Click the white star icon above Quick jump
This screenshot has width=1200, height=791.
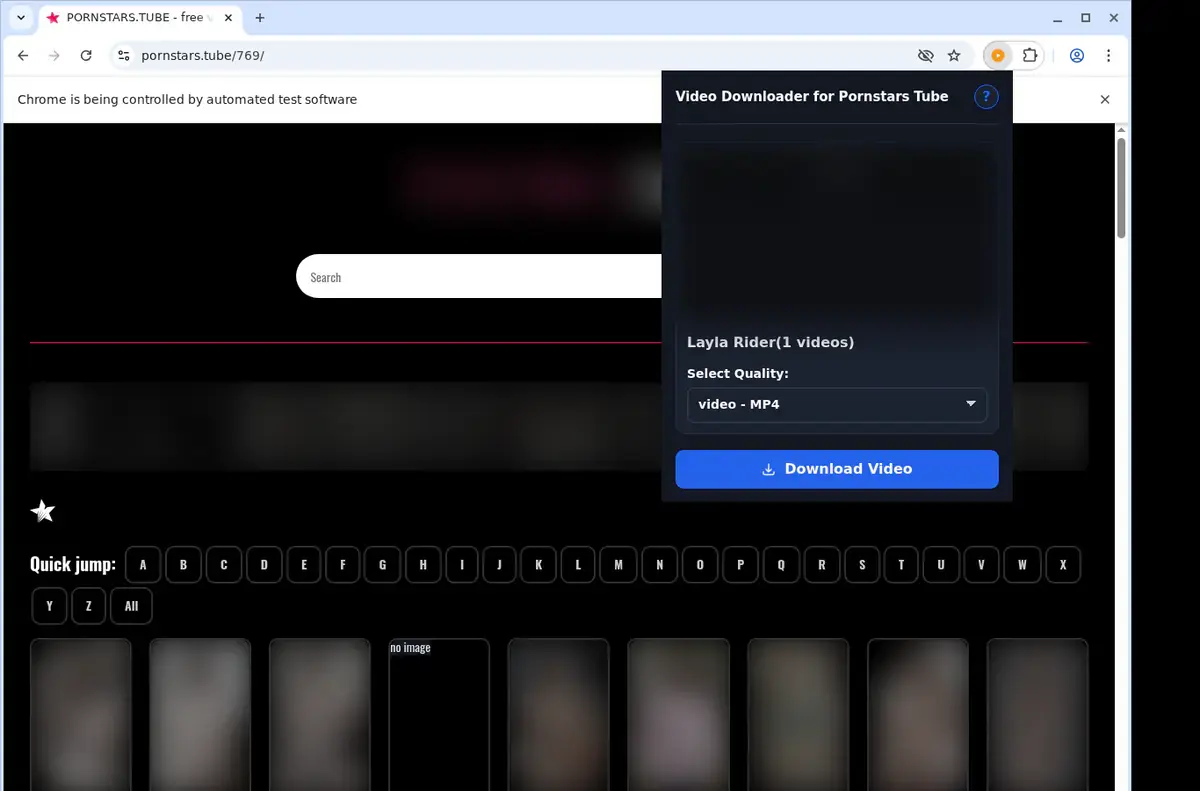[43, 511]
